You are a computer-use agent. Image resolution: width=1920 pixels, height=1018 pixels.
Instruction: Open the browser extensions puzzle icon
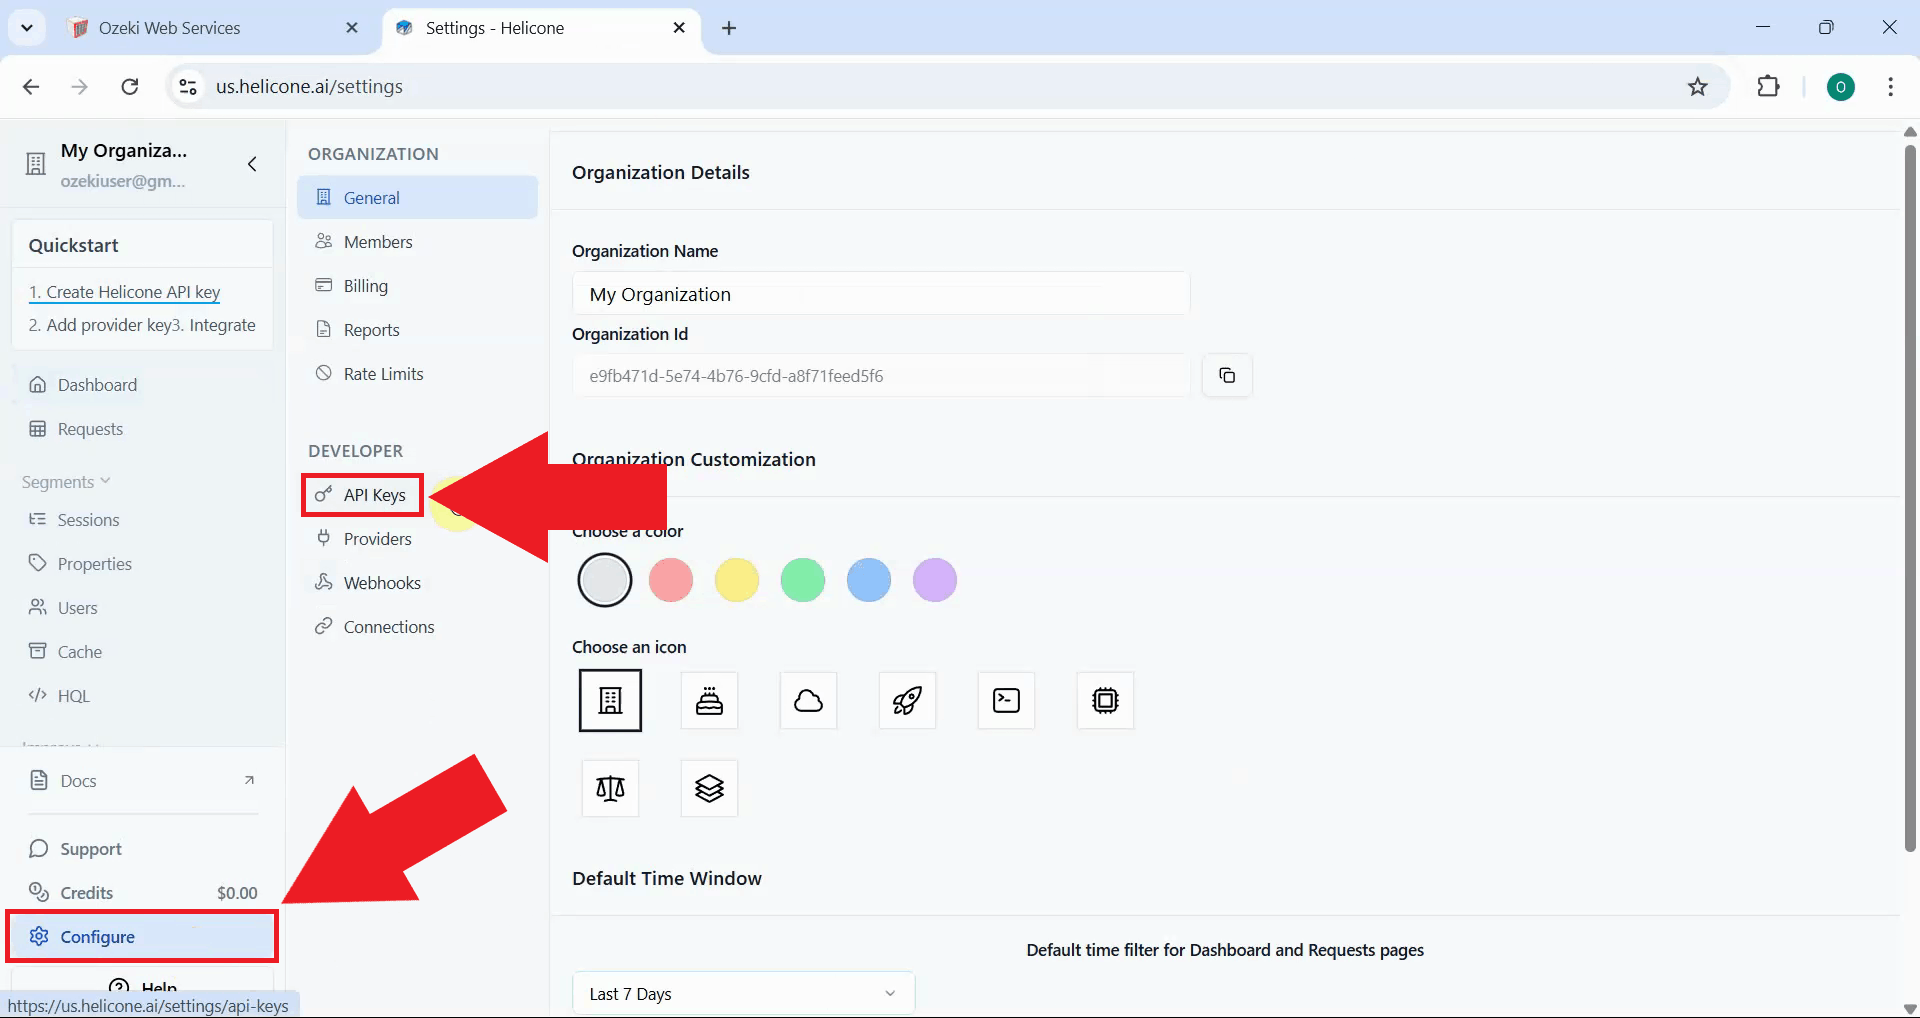pyautogui.click(x=1768, y=86)
